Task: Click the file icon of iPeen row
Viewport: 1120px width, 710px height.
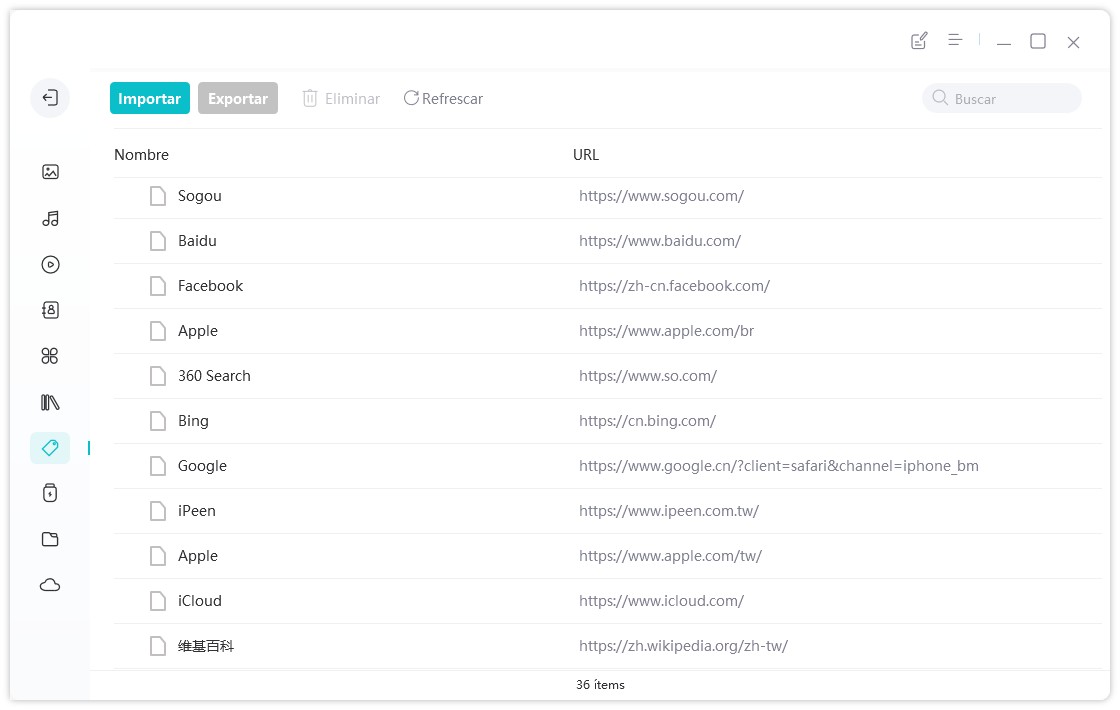Action: (158, 511)
